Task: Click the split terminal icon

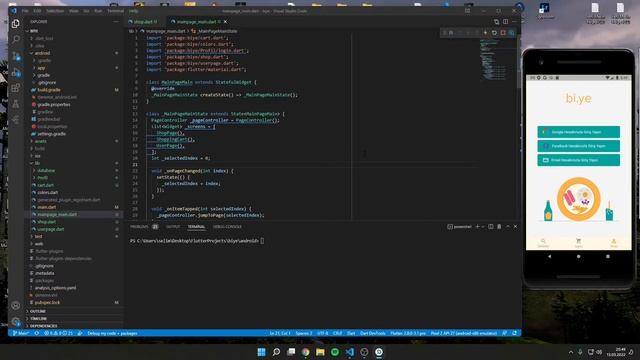Action: (x=491, y=227)
